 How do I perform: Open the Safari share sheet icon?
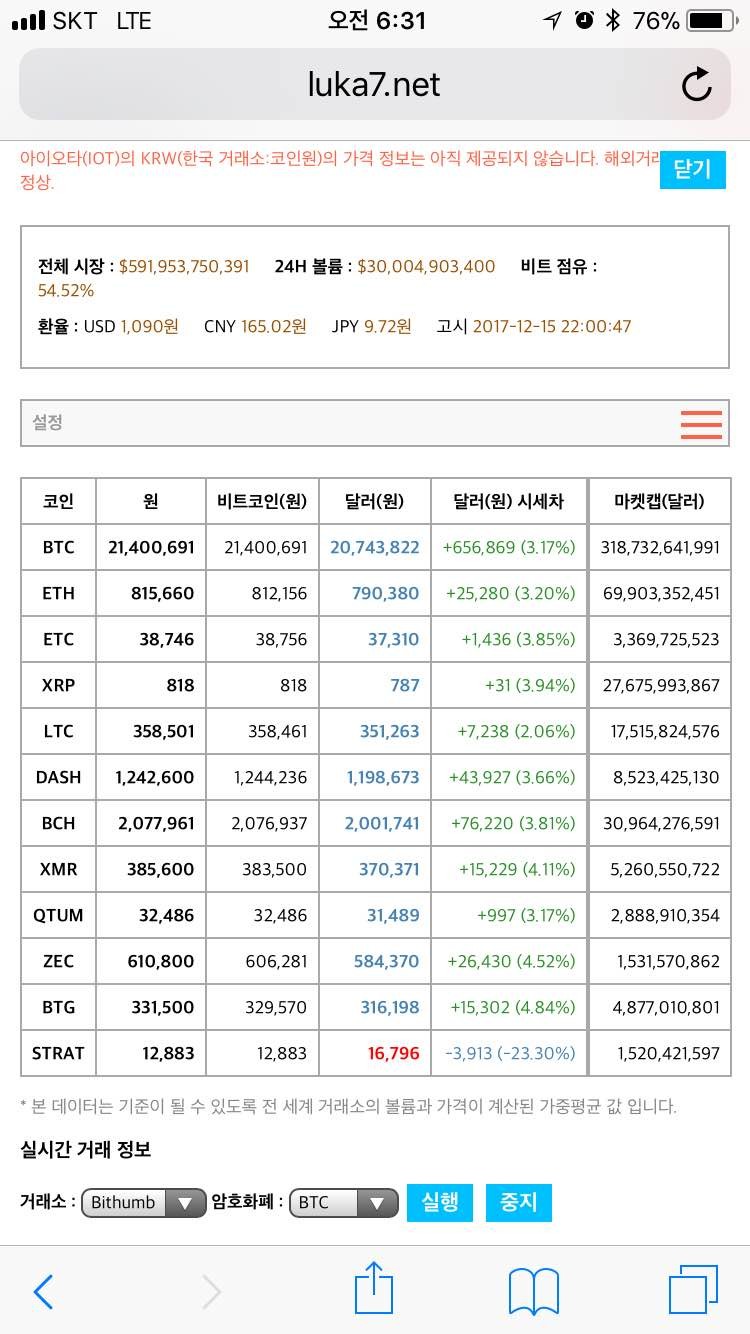click(x=374, y=1289)
